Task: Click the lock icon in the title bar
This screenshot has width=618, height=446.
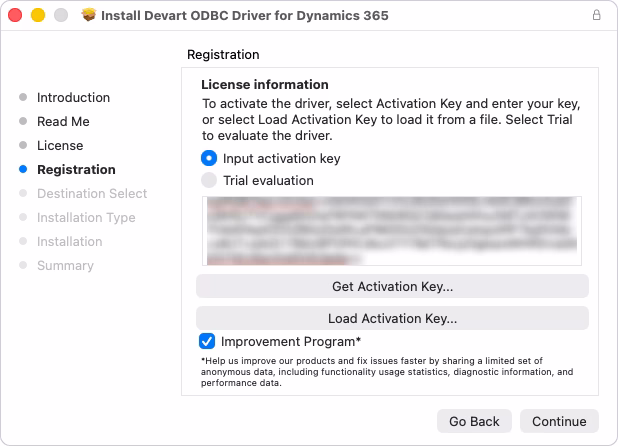Action: [x=596, y=15]
